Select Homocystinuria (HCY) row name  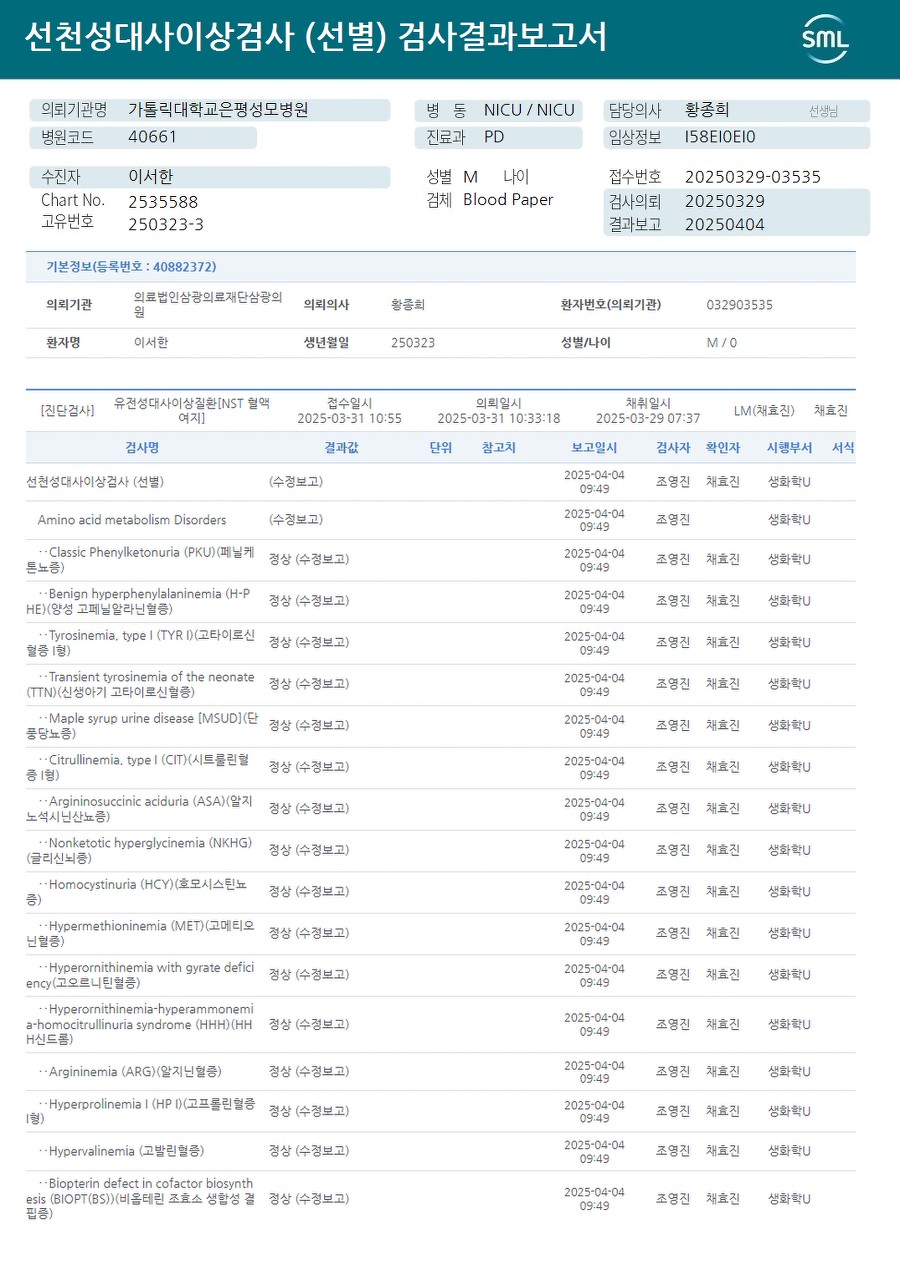click(x=136, y=892)
